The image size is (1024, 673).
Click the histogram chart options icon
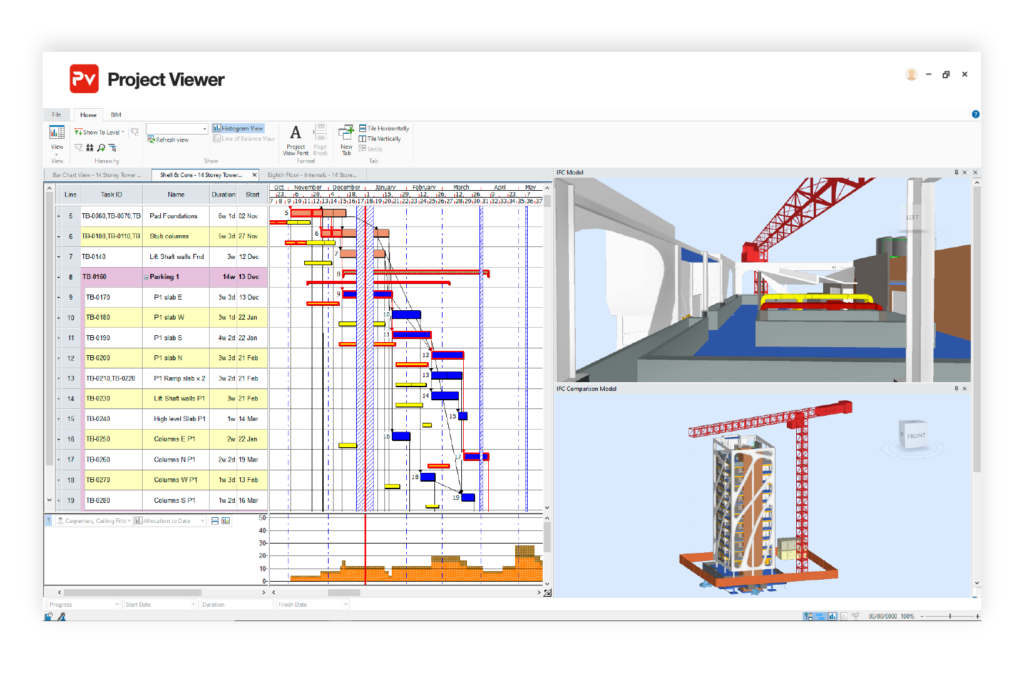click(x=225, y=521)
